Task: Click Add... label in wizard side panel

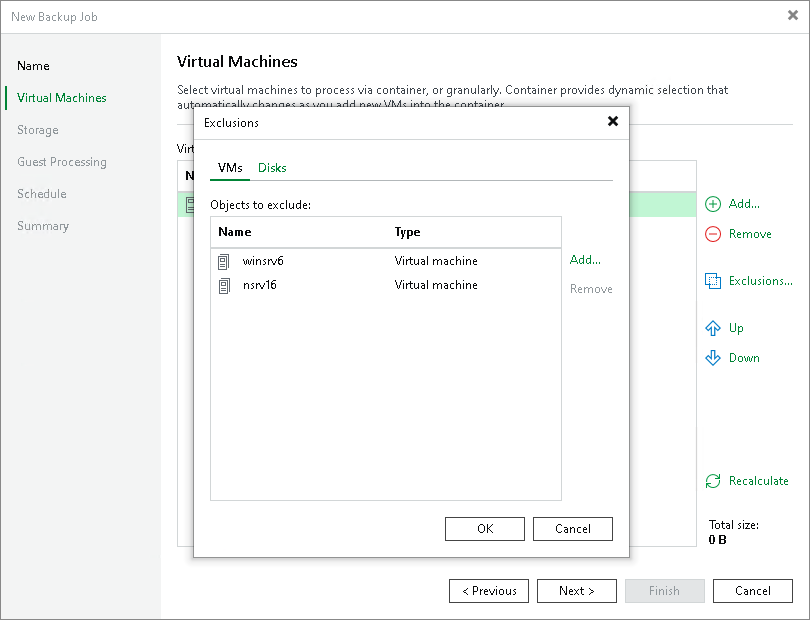Action: (x=744, y=204)
